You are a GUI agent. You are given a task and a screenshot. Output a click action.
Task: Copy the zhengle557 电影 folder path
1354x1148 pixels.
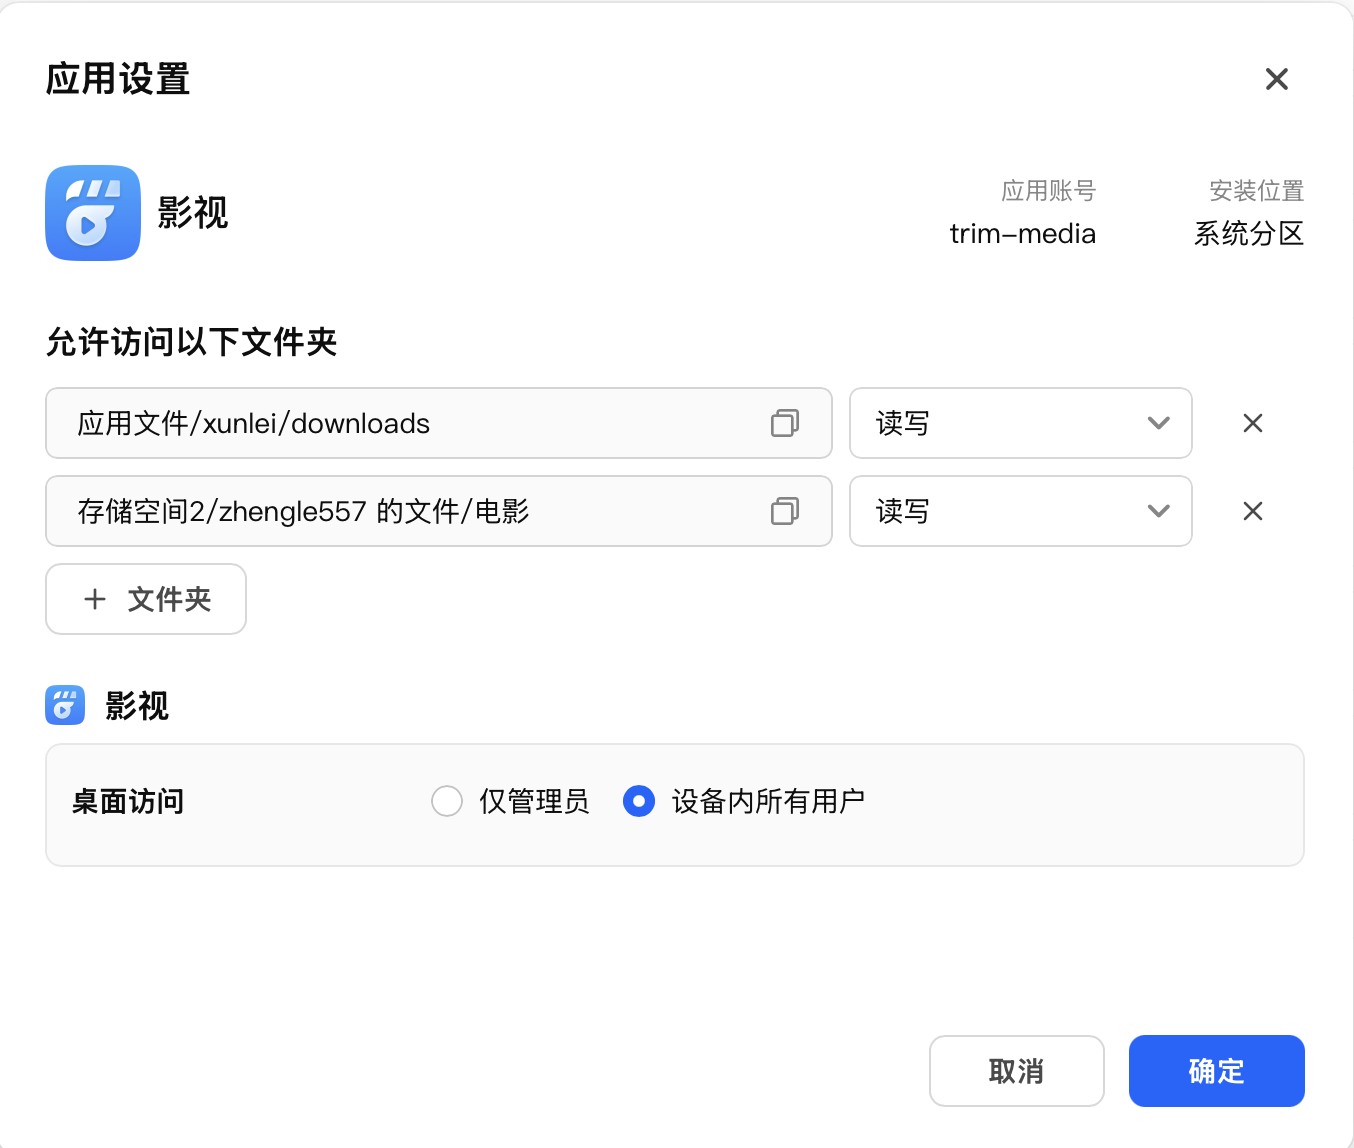(x=786, y=511)
